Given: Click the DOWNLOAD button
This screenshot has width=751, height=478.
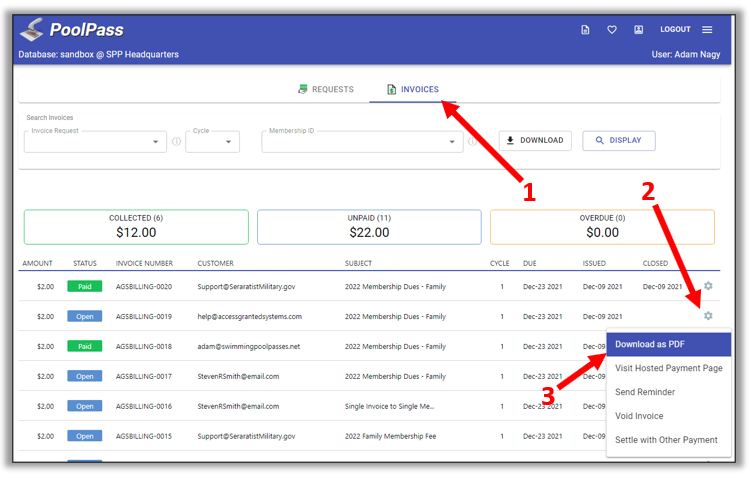Looking at the screenshot, I should pyautogui.click(x=535, y=141).
